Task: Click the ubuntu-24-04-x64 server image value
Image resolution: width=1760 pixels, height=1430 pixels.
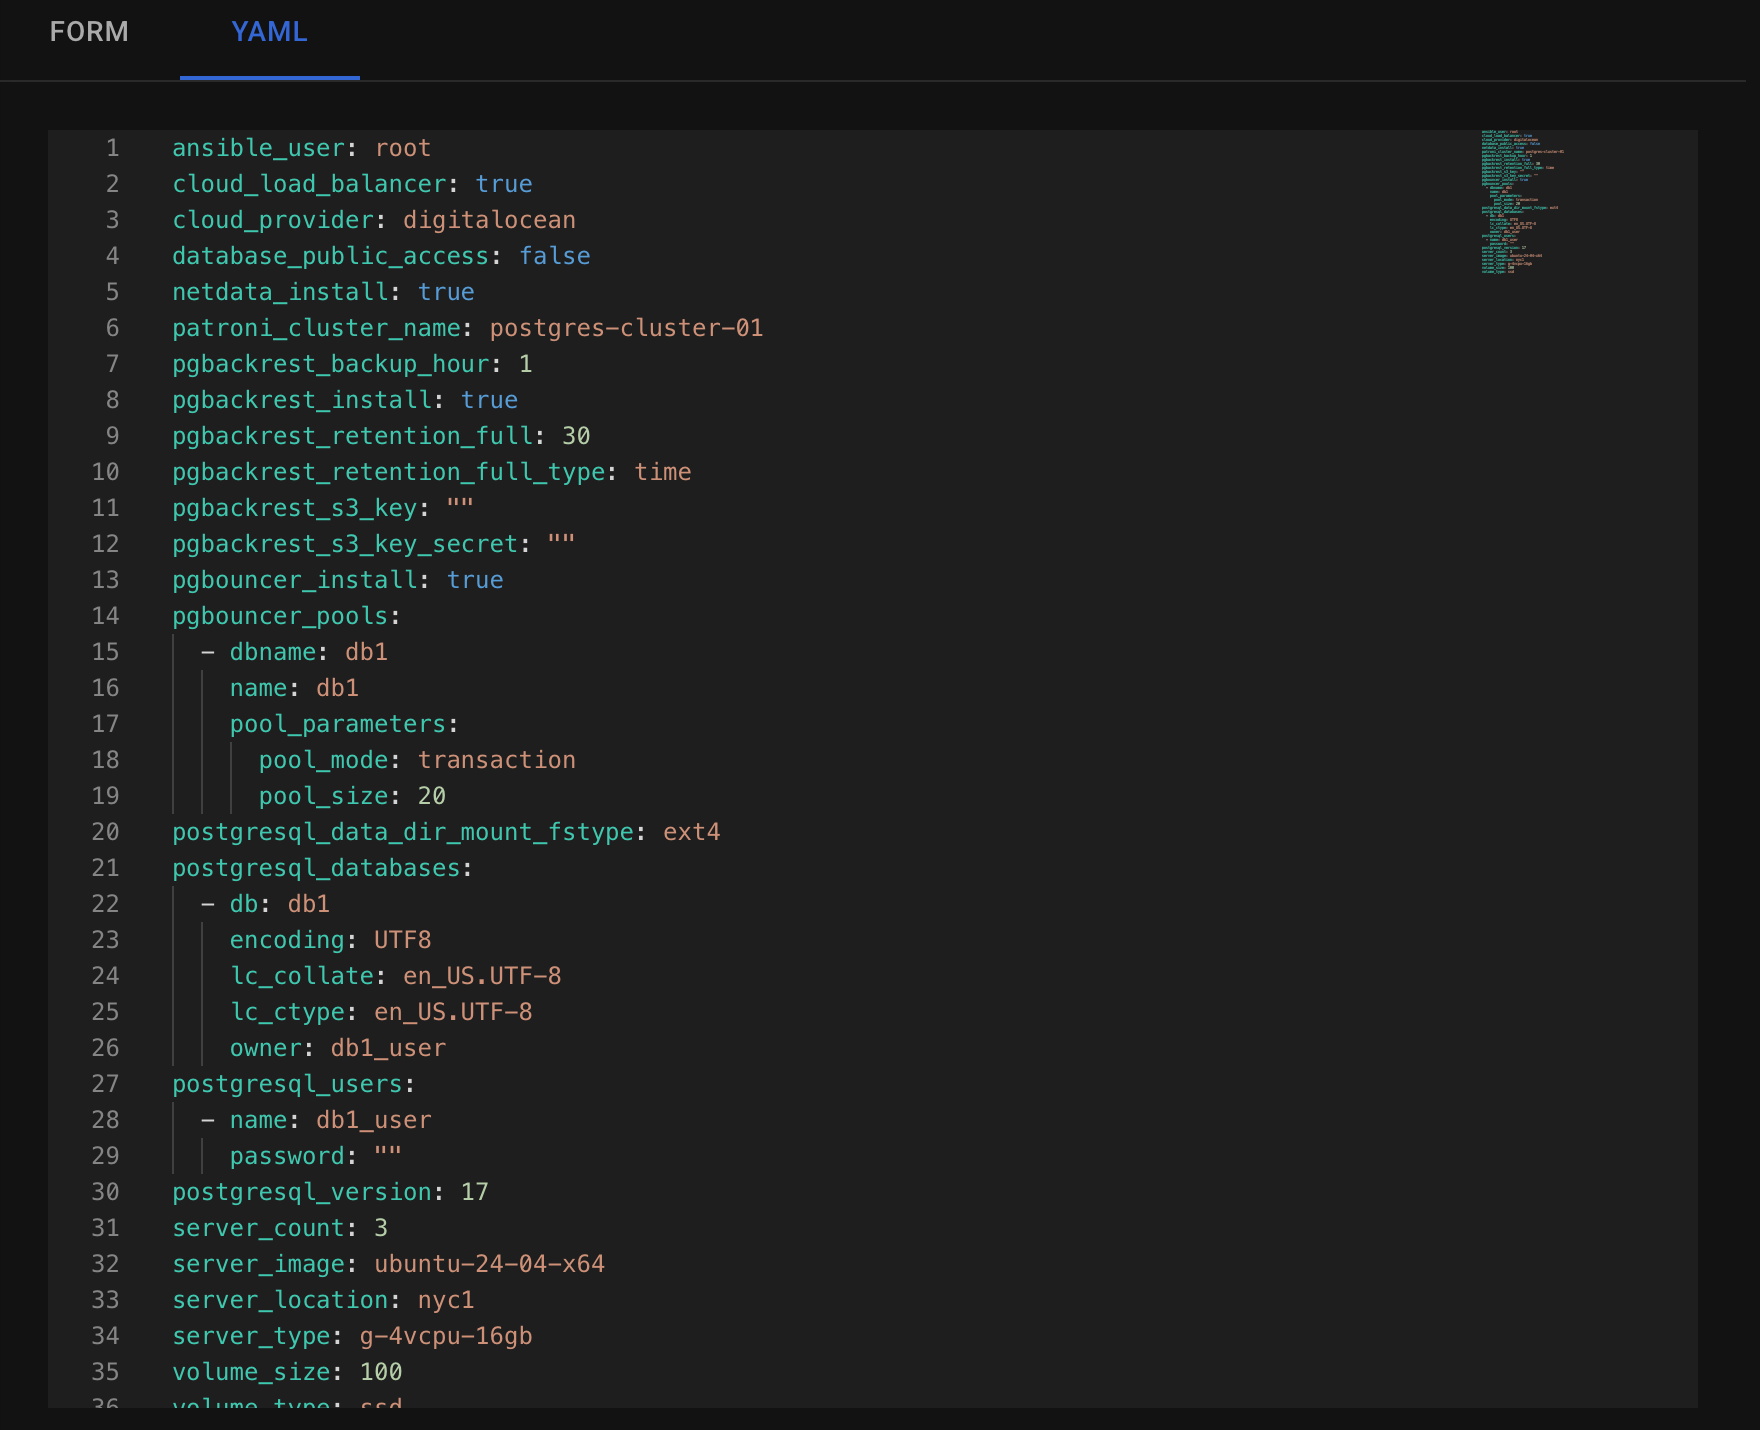Action: tap(489, 1264)
